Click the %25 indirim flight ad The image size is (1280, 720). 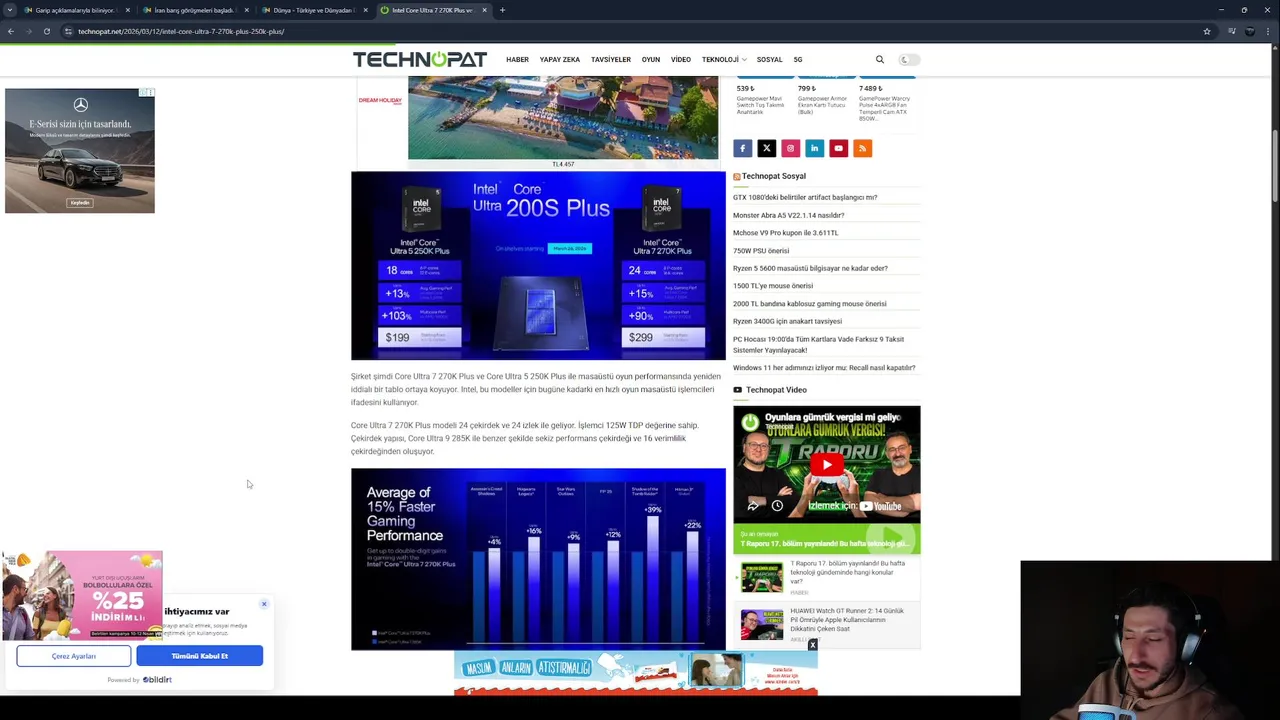point(82,595)
